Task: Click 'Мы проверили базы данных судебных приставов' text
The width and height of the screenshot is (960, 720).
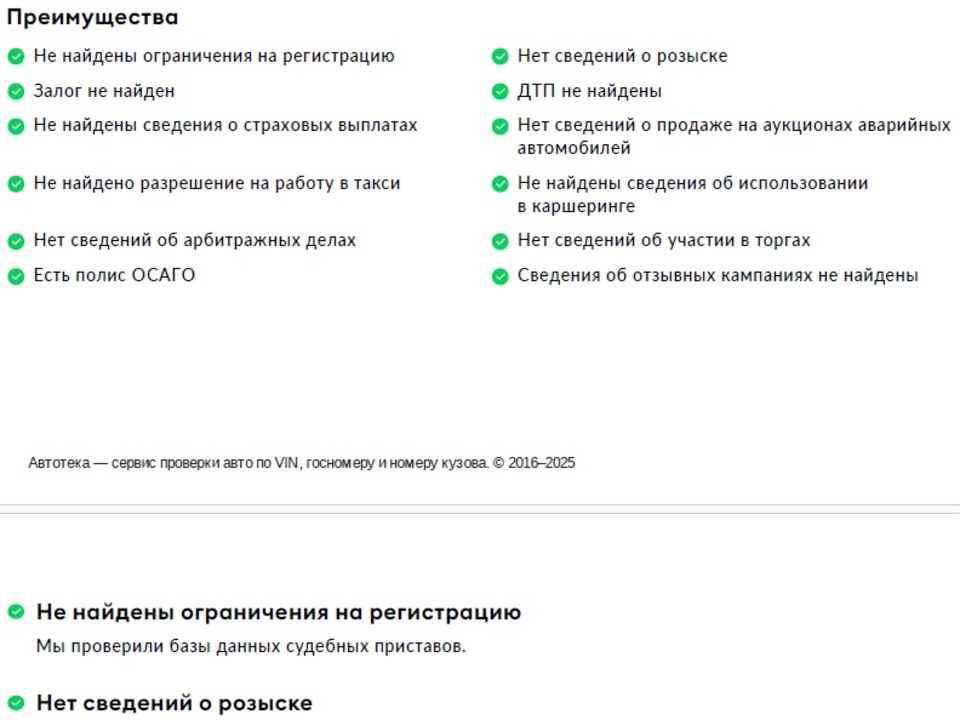Action: point(251,647)
